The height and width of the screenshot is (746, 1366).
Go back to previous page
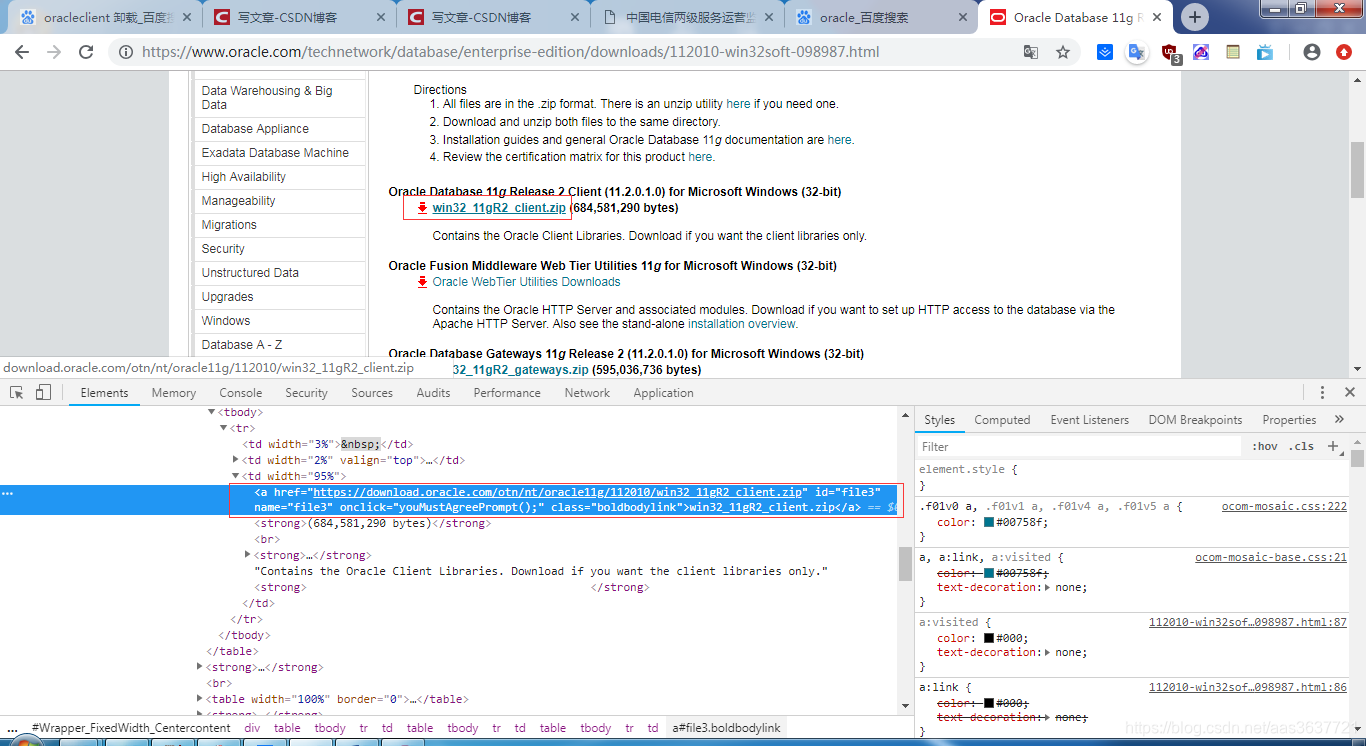tap(22, 52)
